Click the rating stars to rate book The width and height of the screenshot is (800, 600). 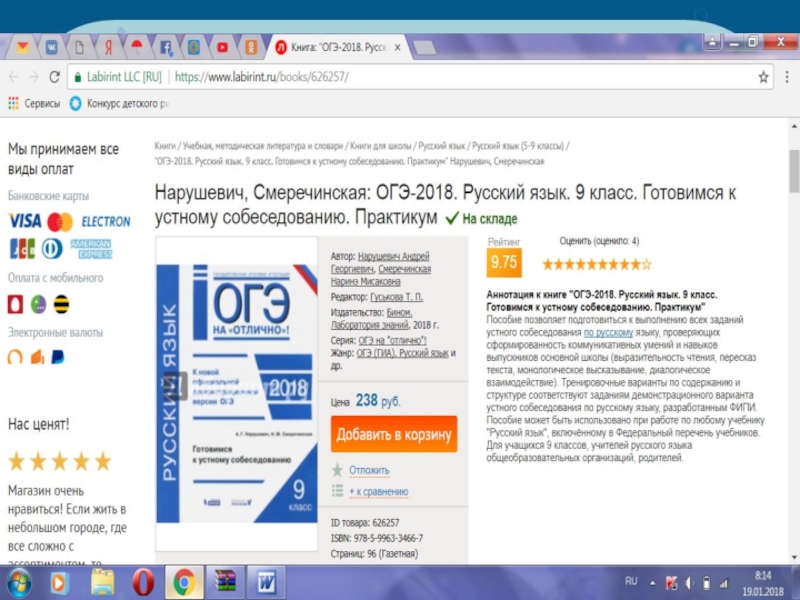pyautogui.click(x=596, y=265)
